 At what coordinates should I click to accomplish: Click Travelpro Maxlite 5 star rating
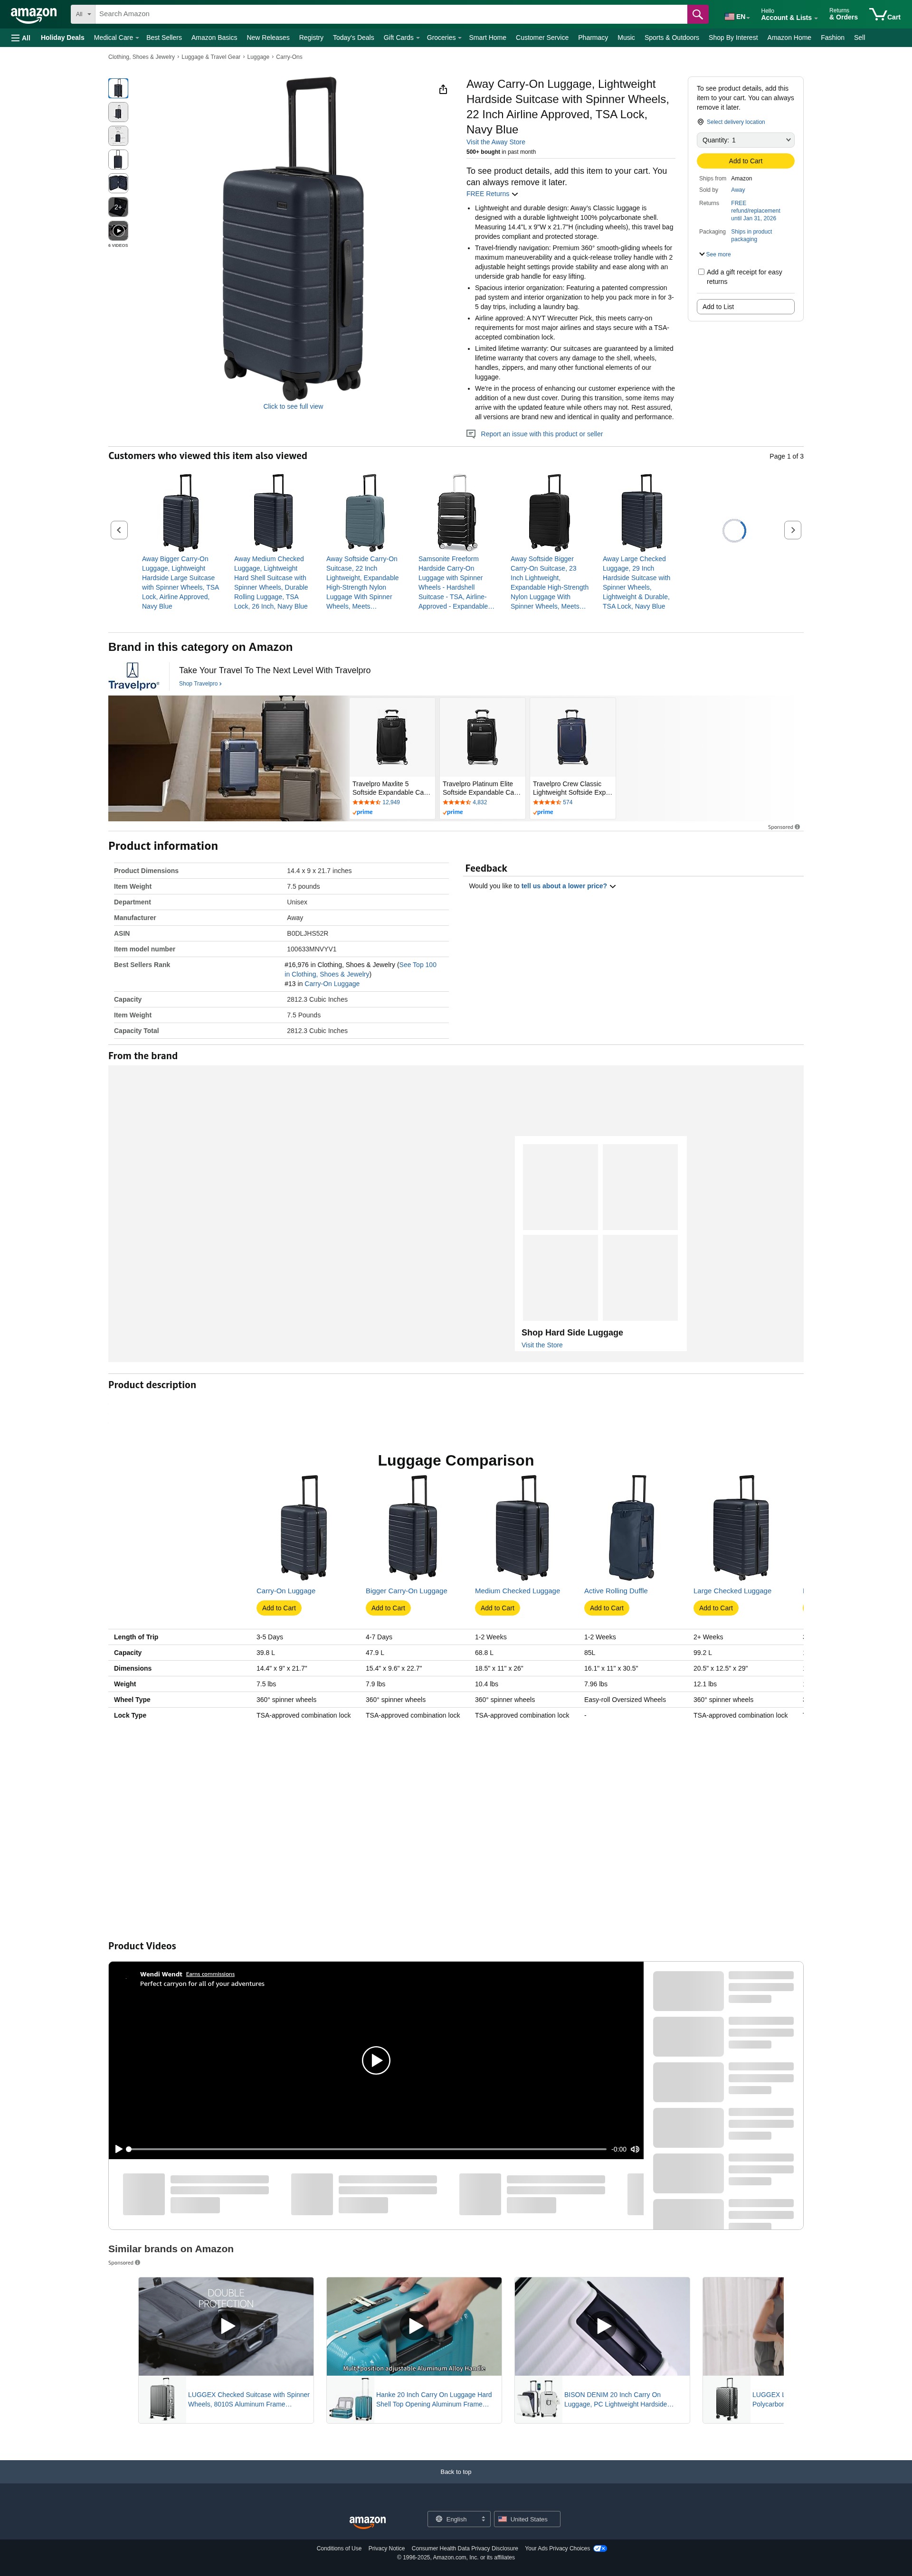point(366,802)
